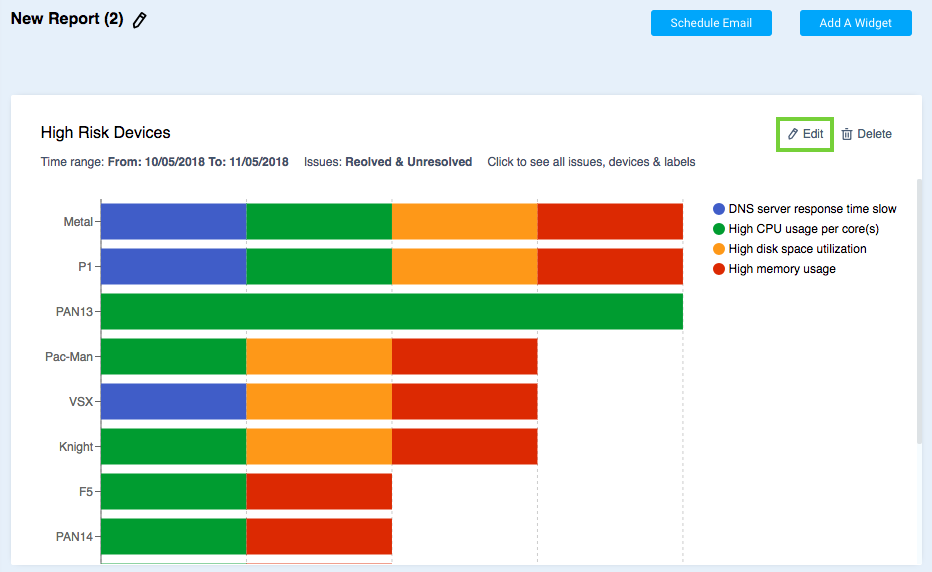Click the orange segment of Pac-Man bar
932x572 pixels.
point(319,356)
